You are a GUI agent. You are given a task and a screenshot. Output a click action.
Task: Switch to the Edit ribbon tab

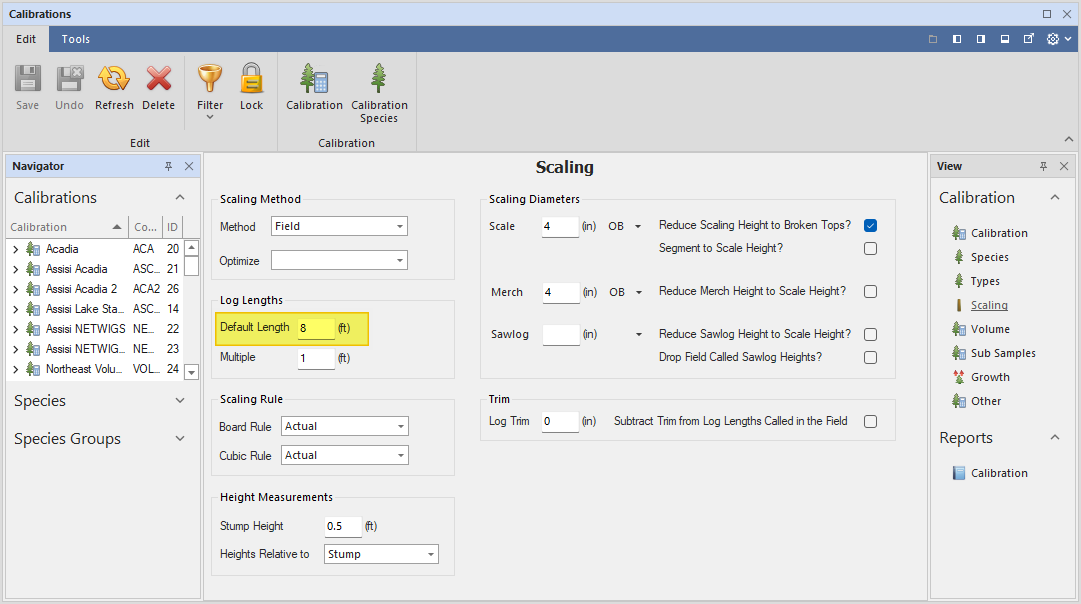(26, 39)
